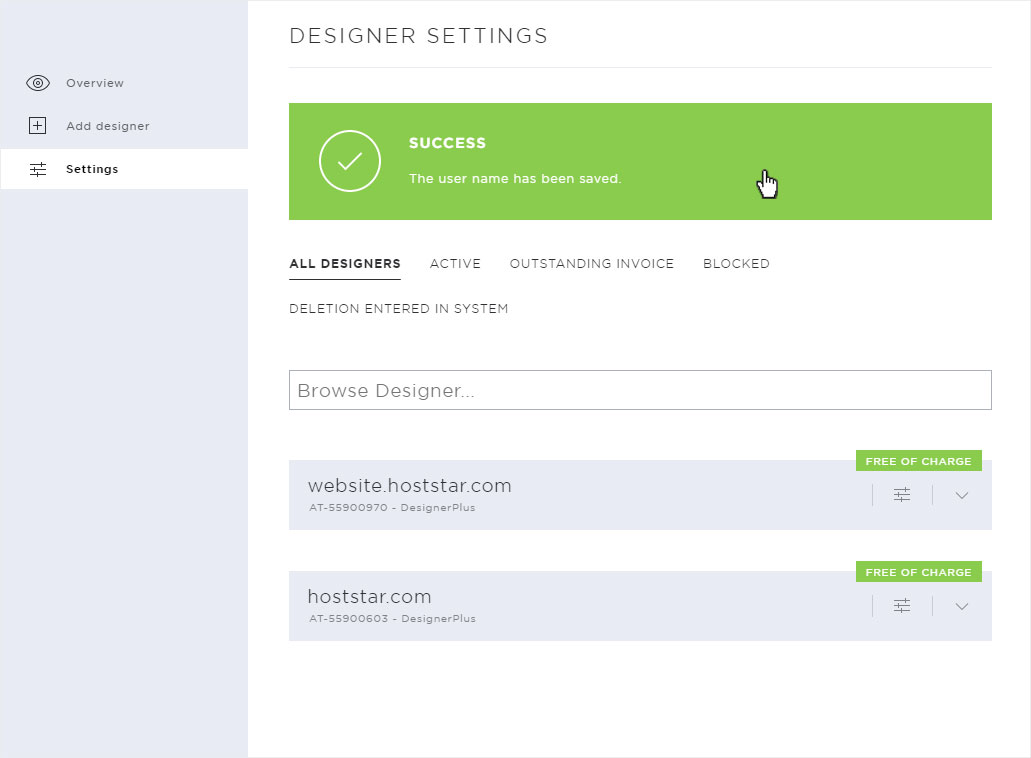
Task: Switch to the Blocked tab
Action: (x=736, y=264)
